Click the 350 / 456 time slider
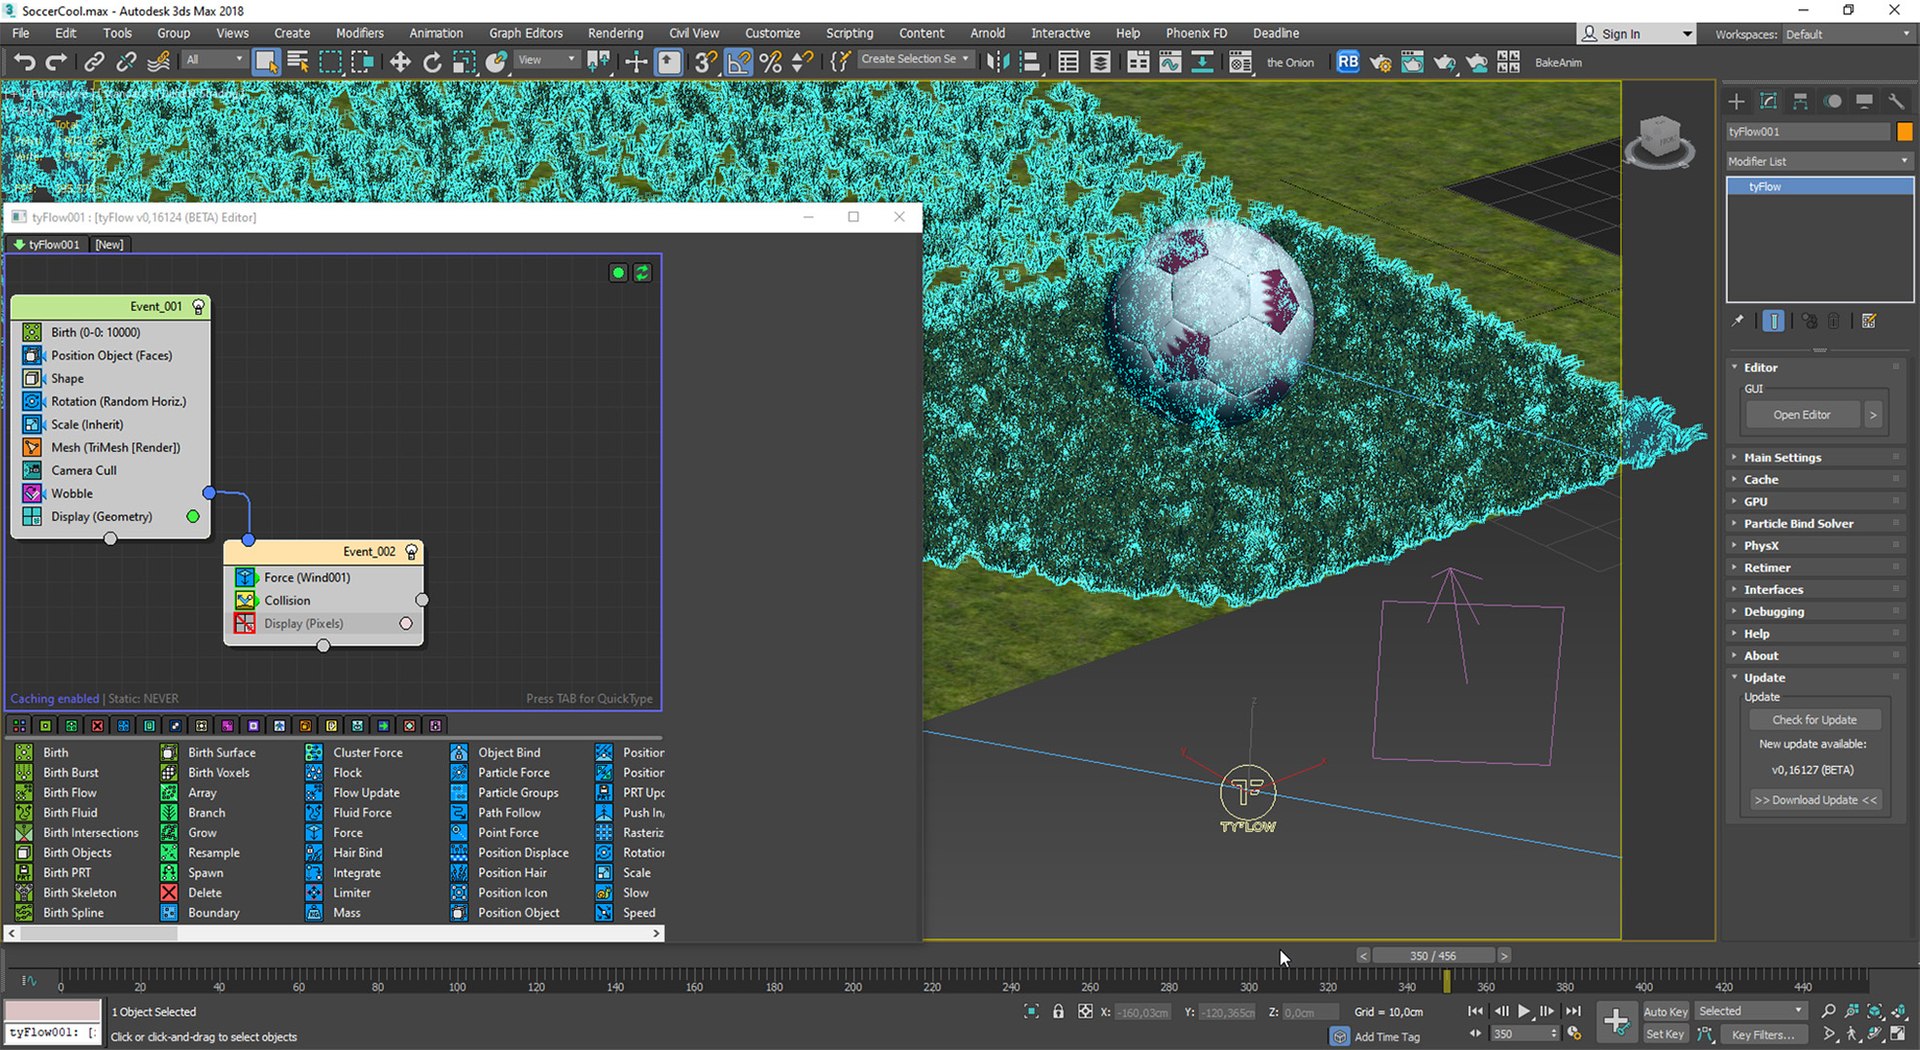 click(1433, 956)
